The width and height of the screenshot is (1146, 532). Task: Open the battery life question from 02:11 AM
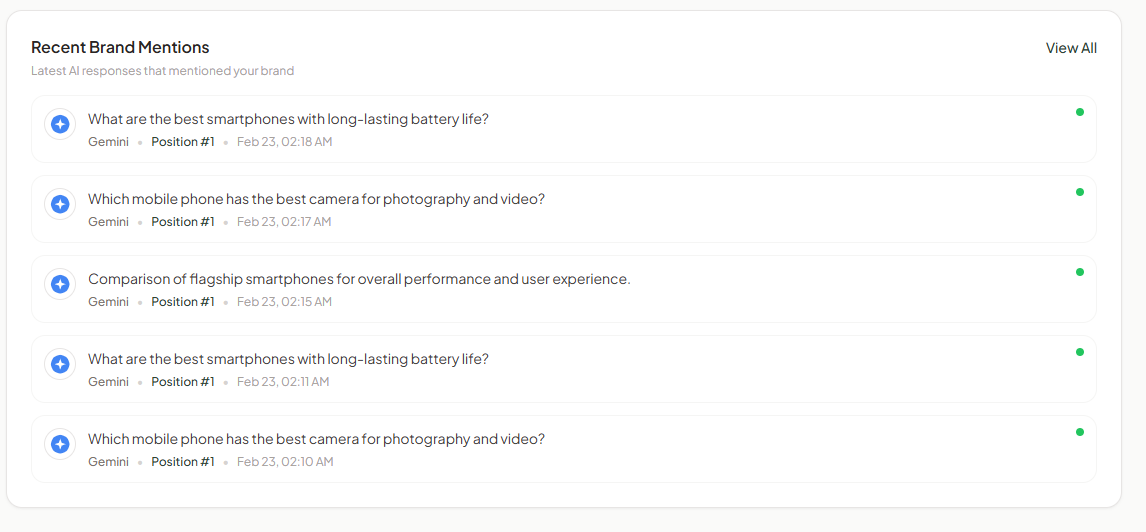tap(288, 359)
